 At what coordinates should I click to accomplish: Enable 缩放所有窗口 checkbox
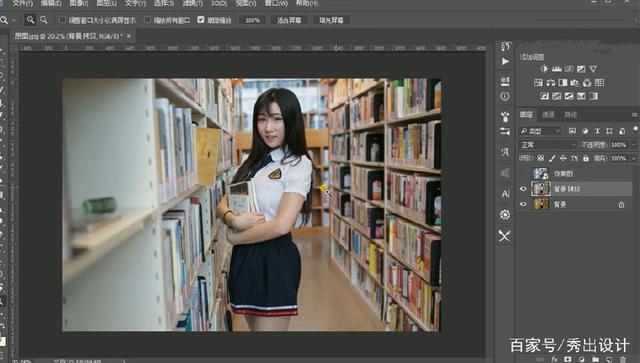(147, 20)
